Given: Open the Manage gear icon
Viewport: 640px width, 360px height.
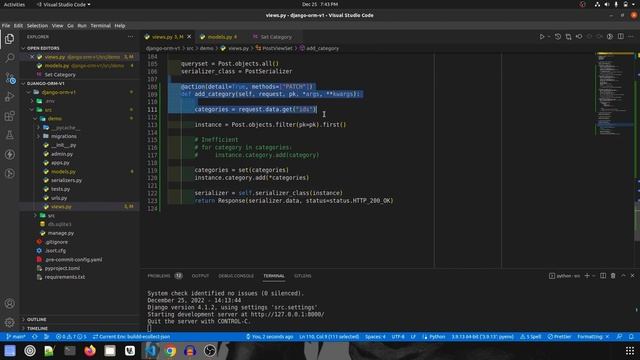Looking at the screenshot, I should (x=9, y=322).
